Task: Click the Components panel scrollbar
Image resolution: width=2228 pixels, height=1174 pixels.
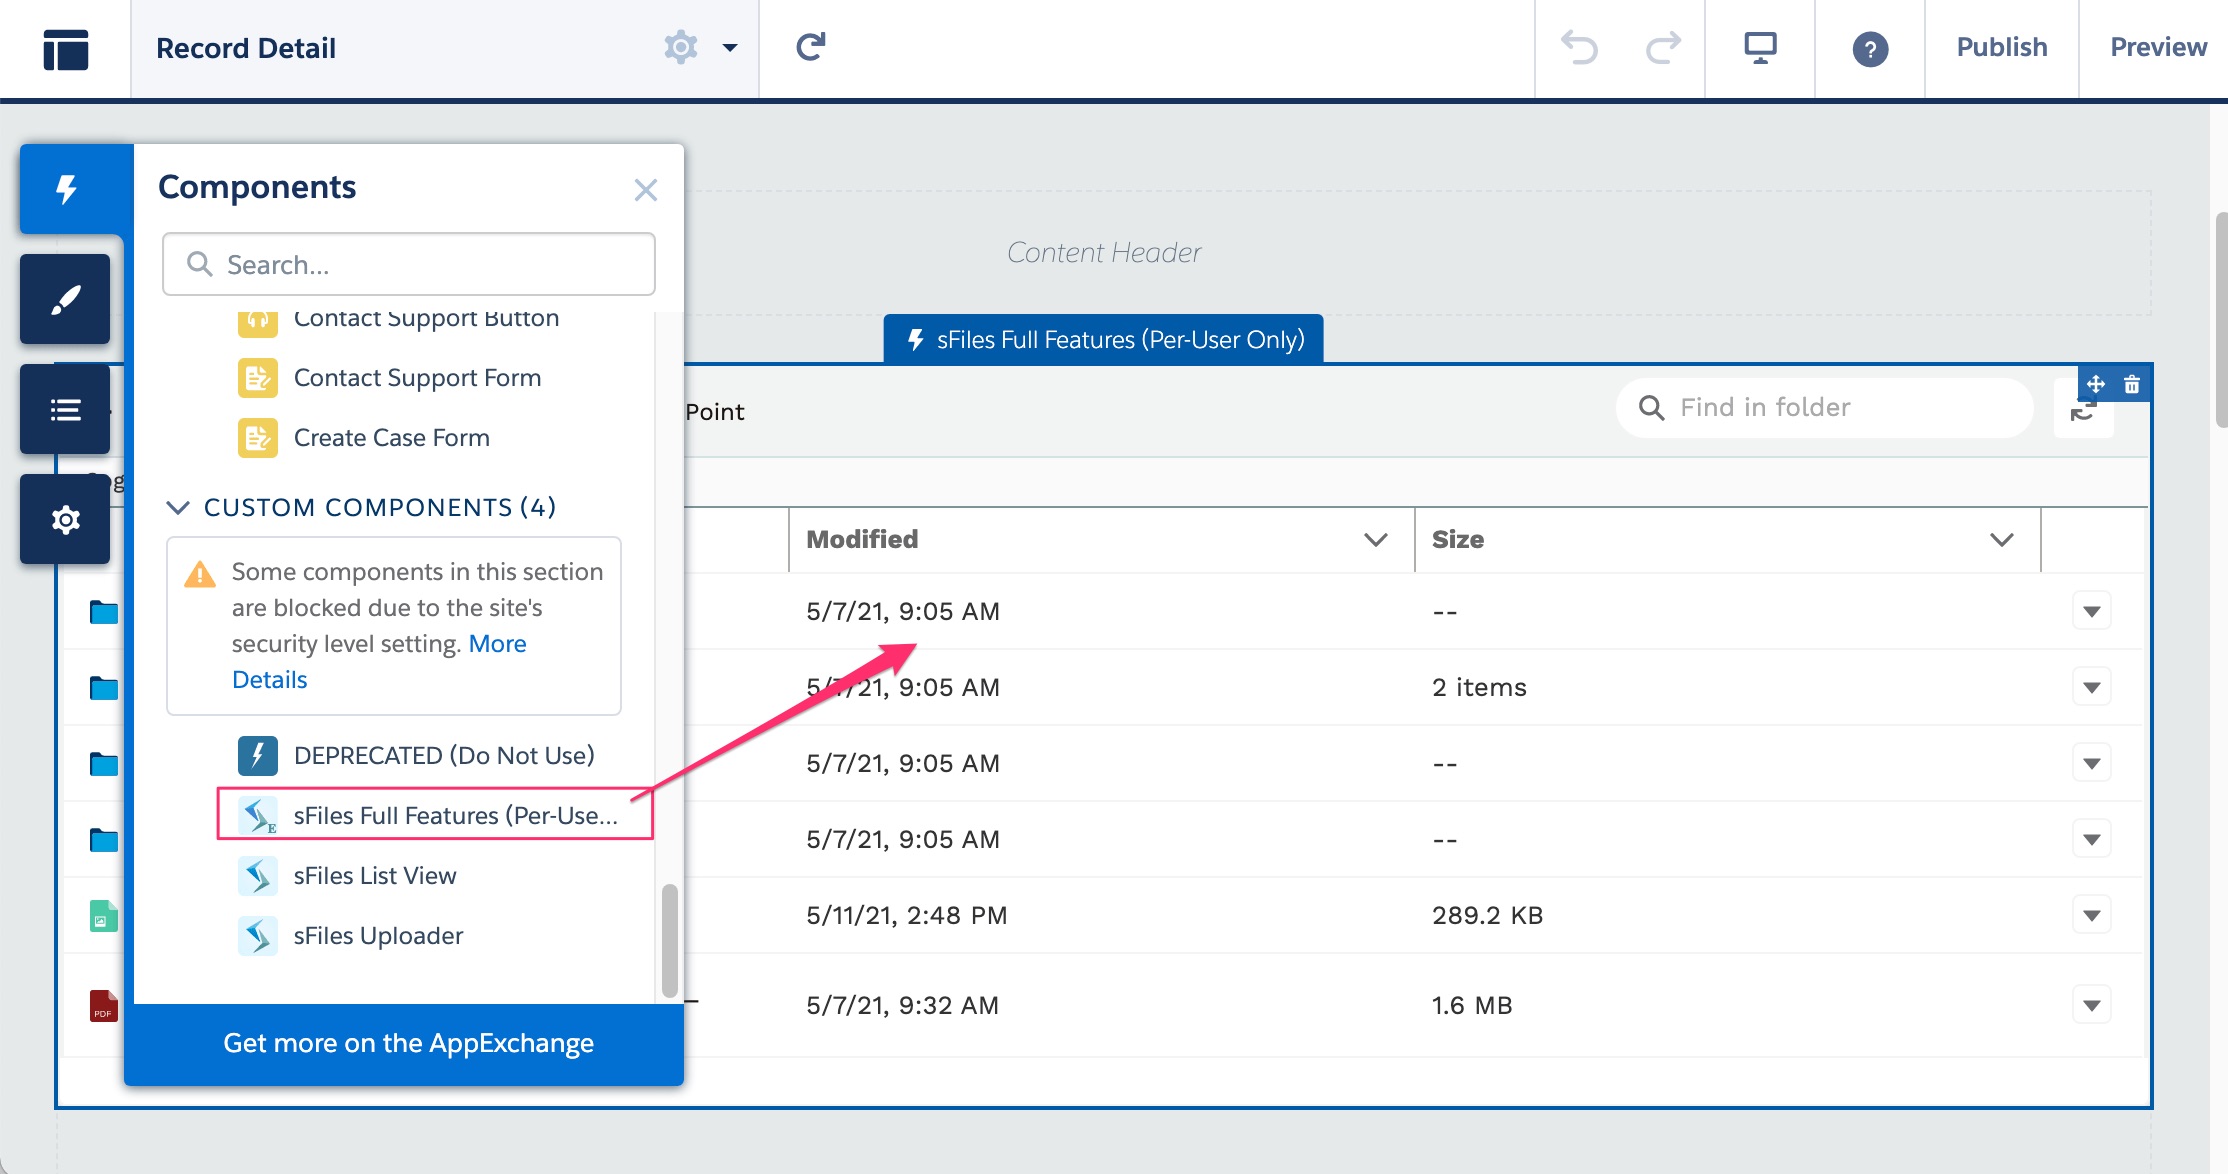Action: click(669, 940)
